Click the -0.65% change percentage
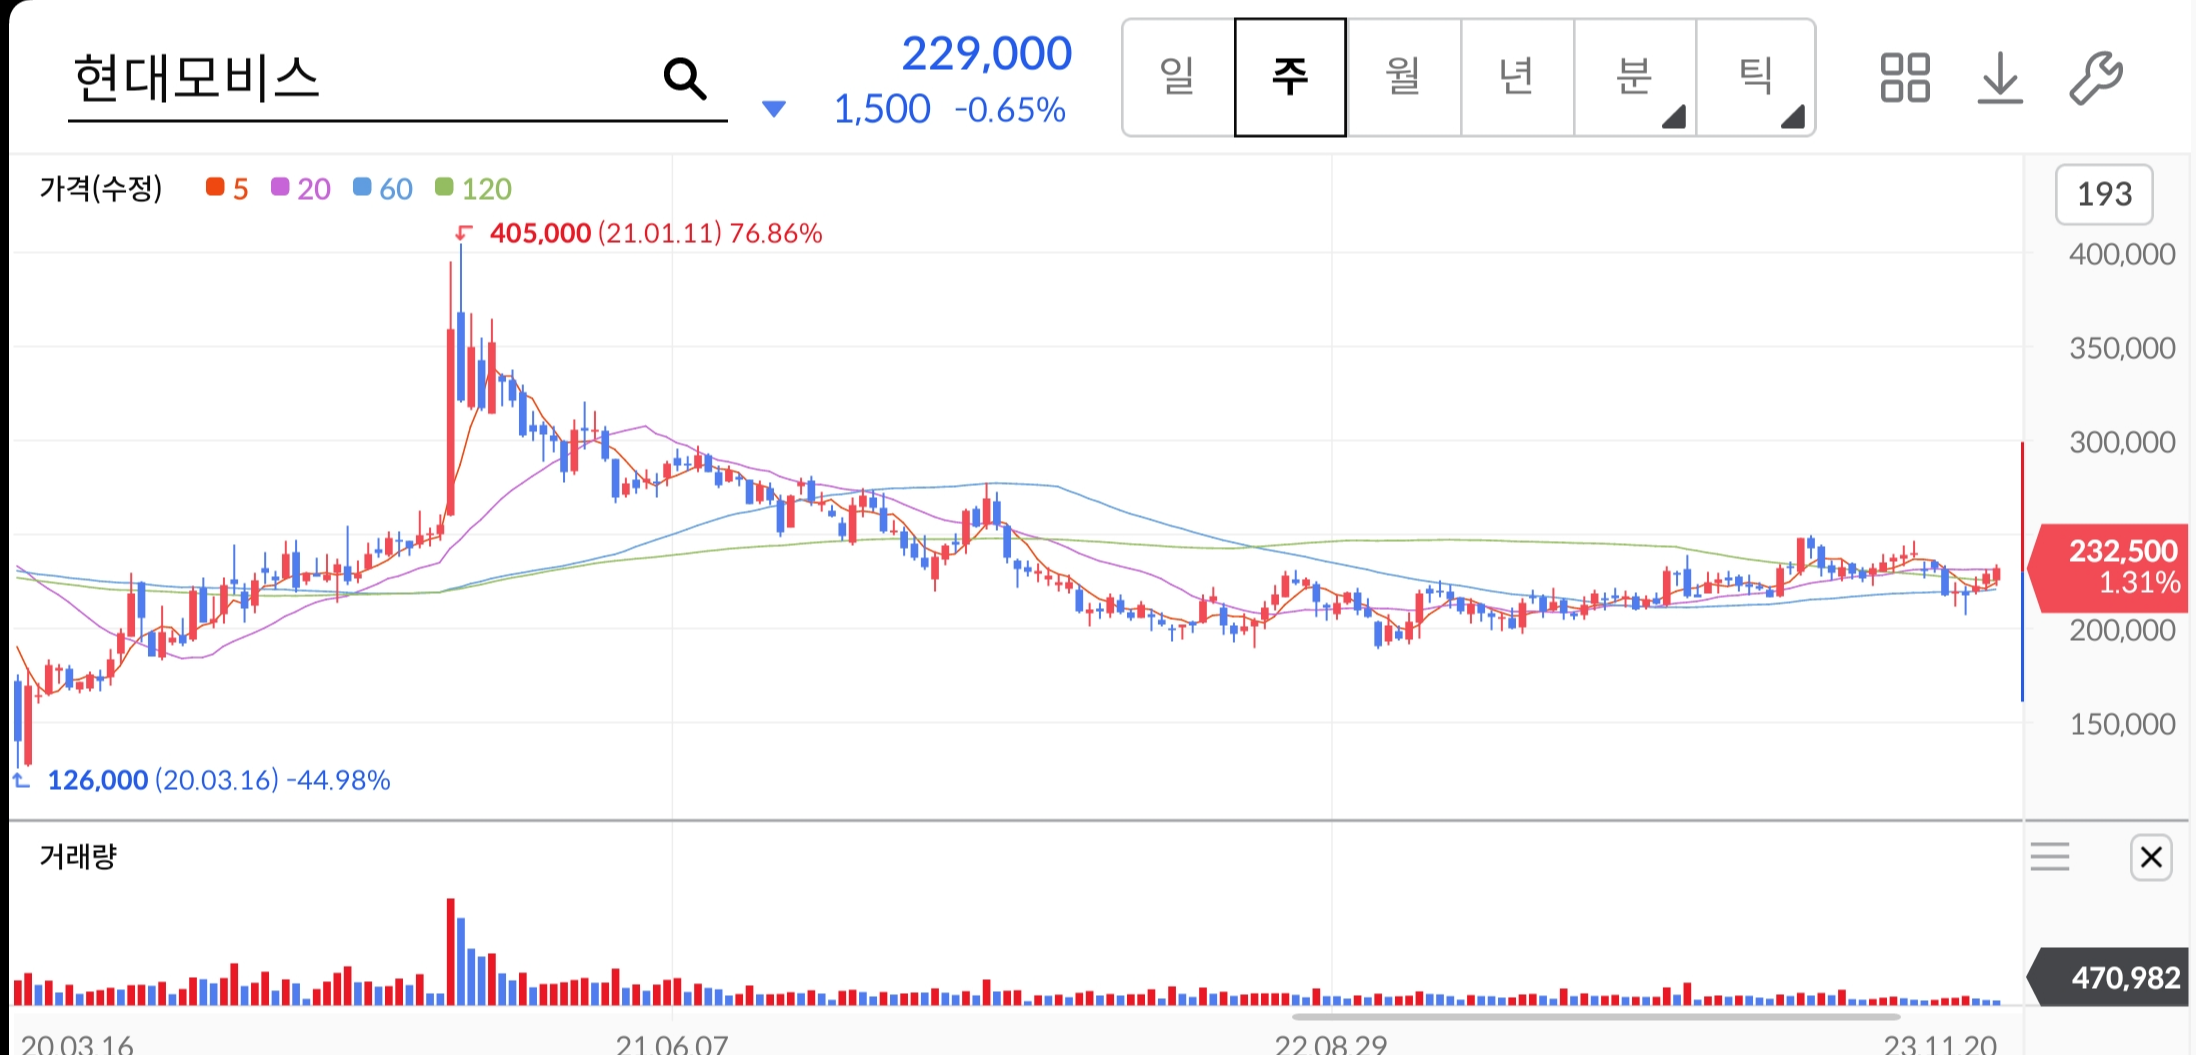2196x1055 pixels. coord(1010,110)
